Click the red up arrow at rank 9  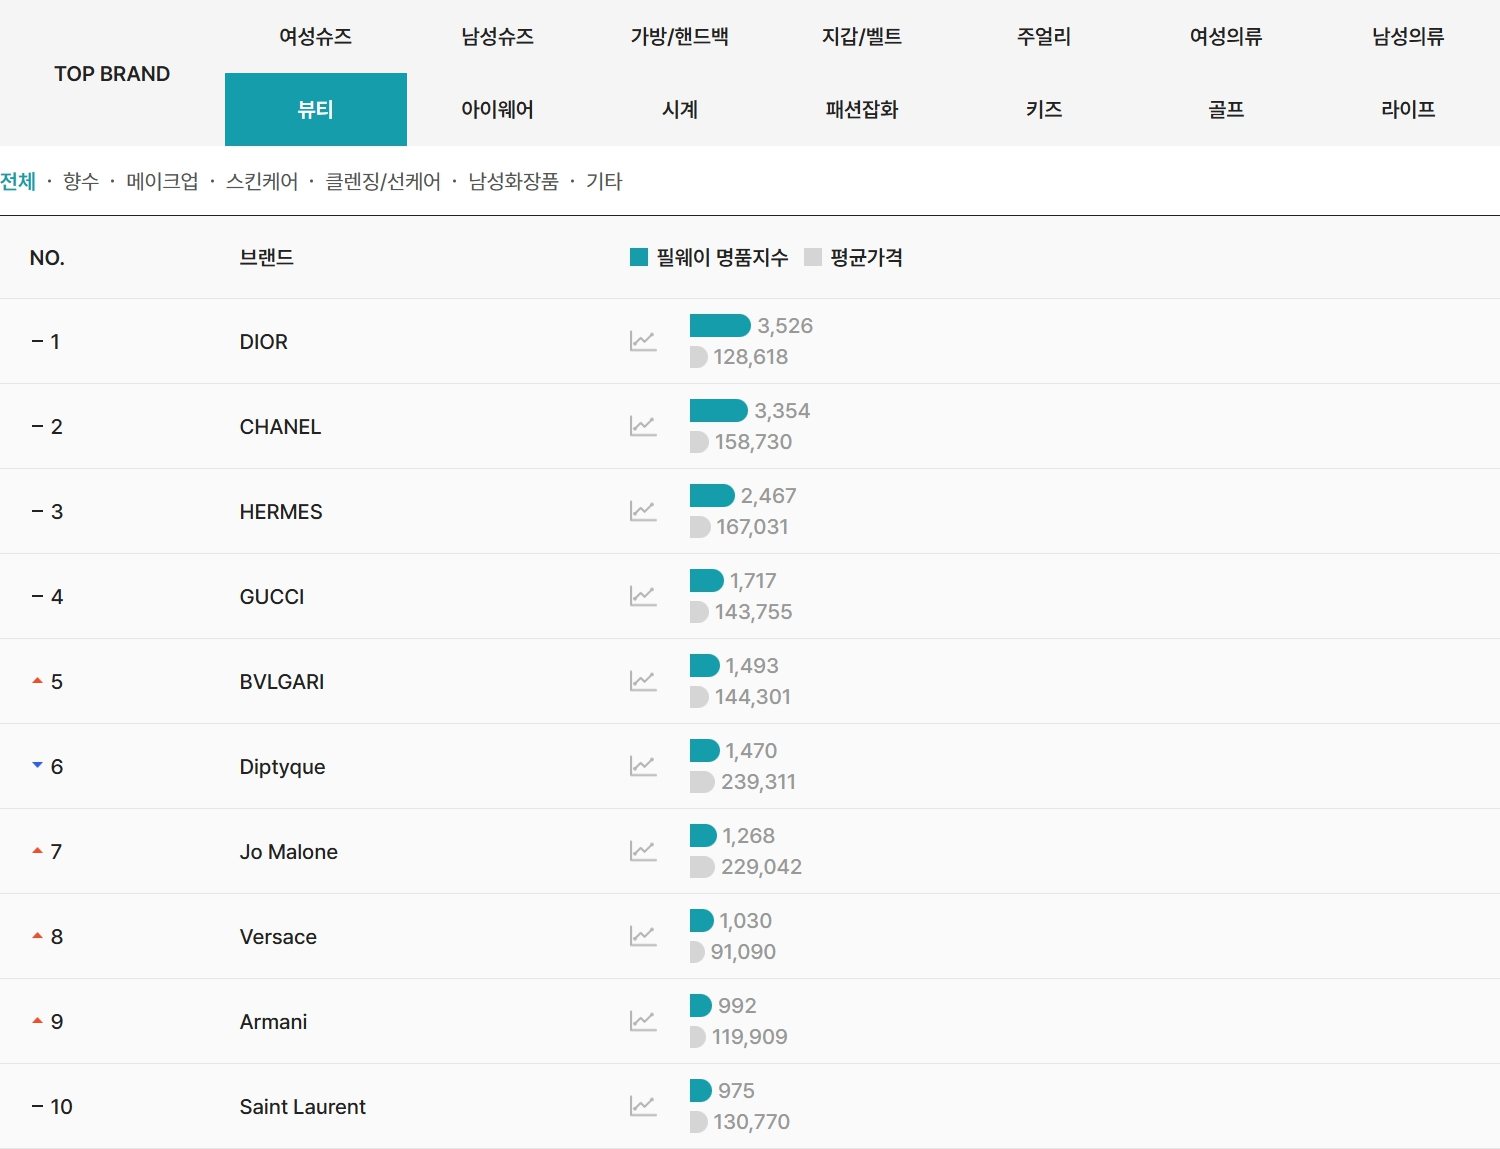pyautogui.click(x=37, y=1020)
